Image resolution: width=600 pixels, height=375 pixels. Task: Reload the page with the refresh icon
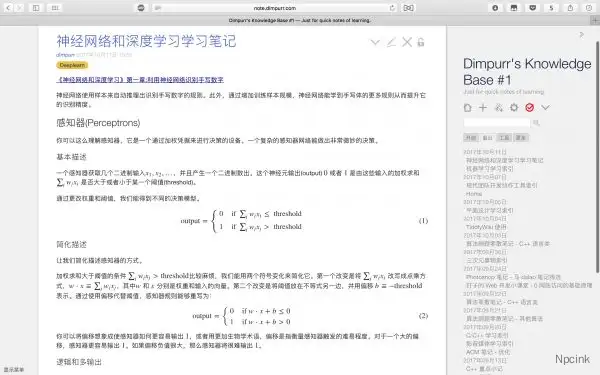click(x=392, y=8)
